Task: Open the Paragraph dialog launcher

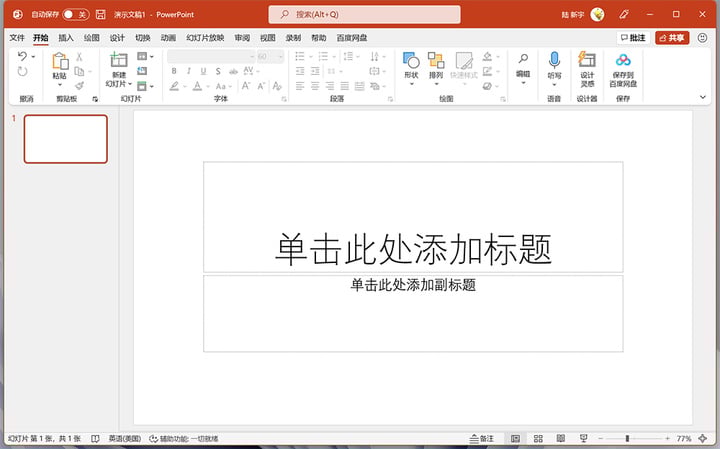Action: (x=390, y=99)
